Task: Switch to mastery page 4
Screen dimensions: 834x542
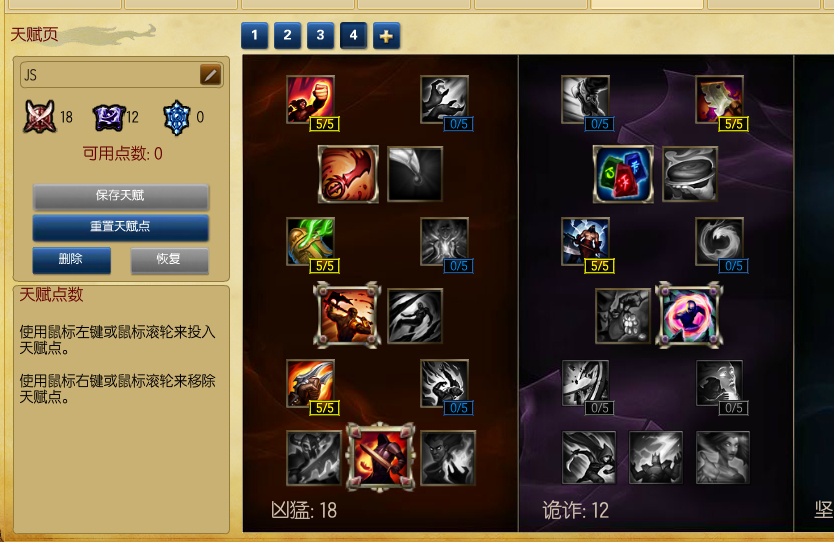Action: point(353,36)
